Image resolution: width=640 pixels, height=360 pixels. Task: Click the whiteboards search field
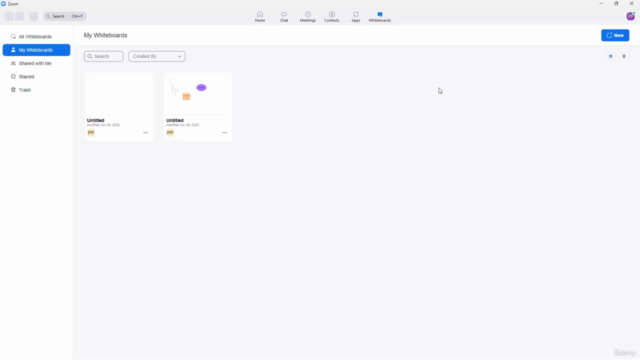[x=104, y=56]
